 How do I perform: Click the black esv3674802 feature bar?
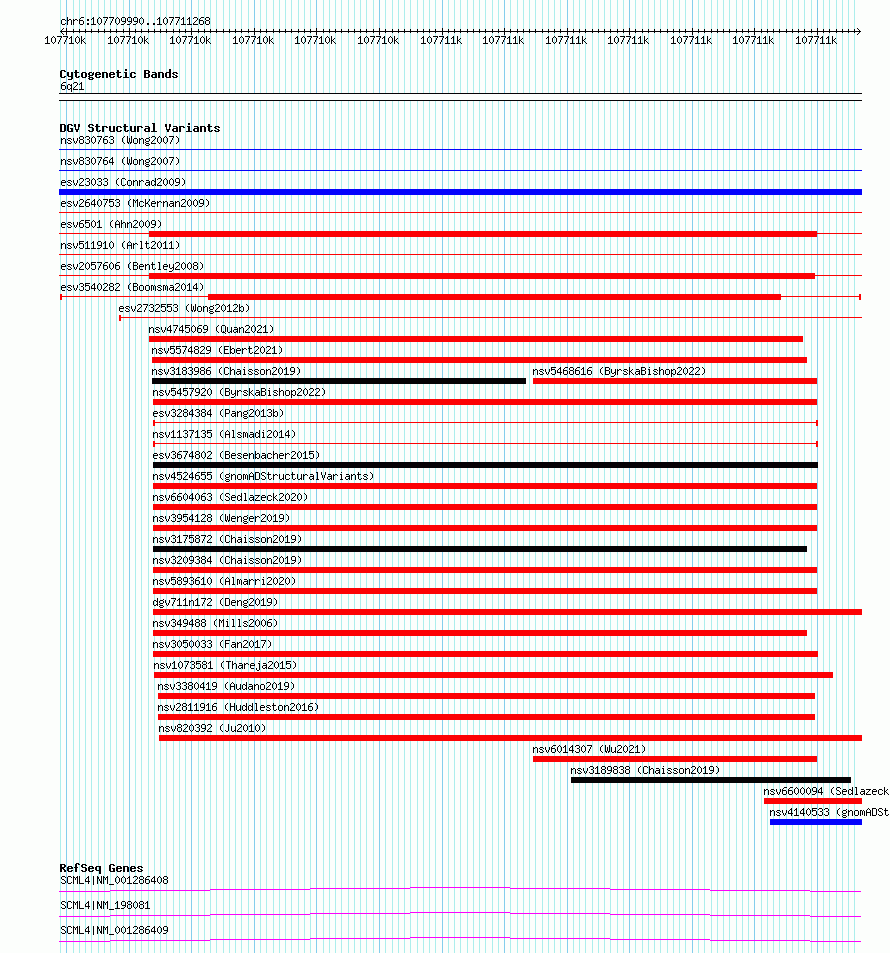pos(485,465)
